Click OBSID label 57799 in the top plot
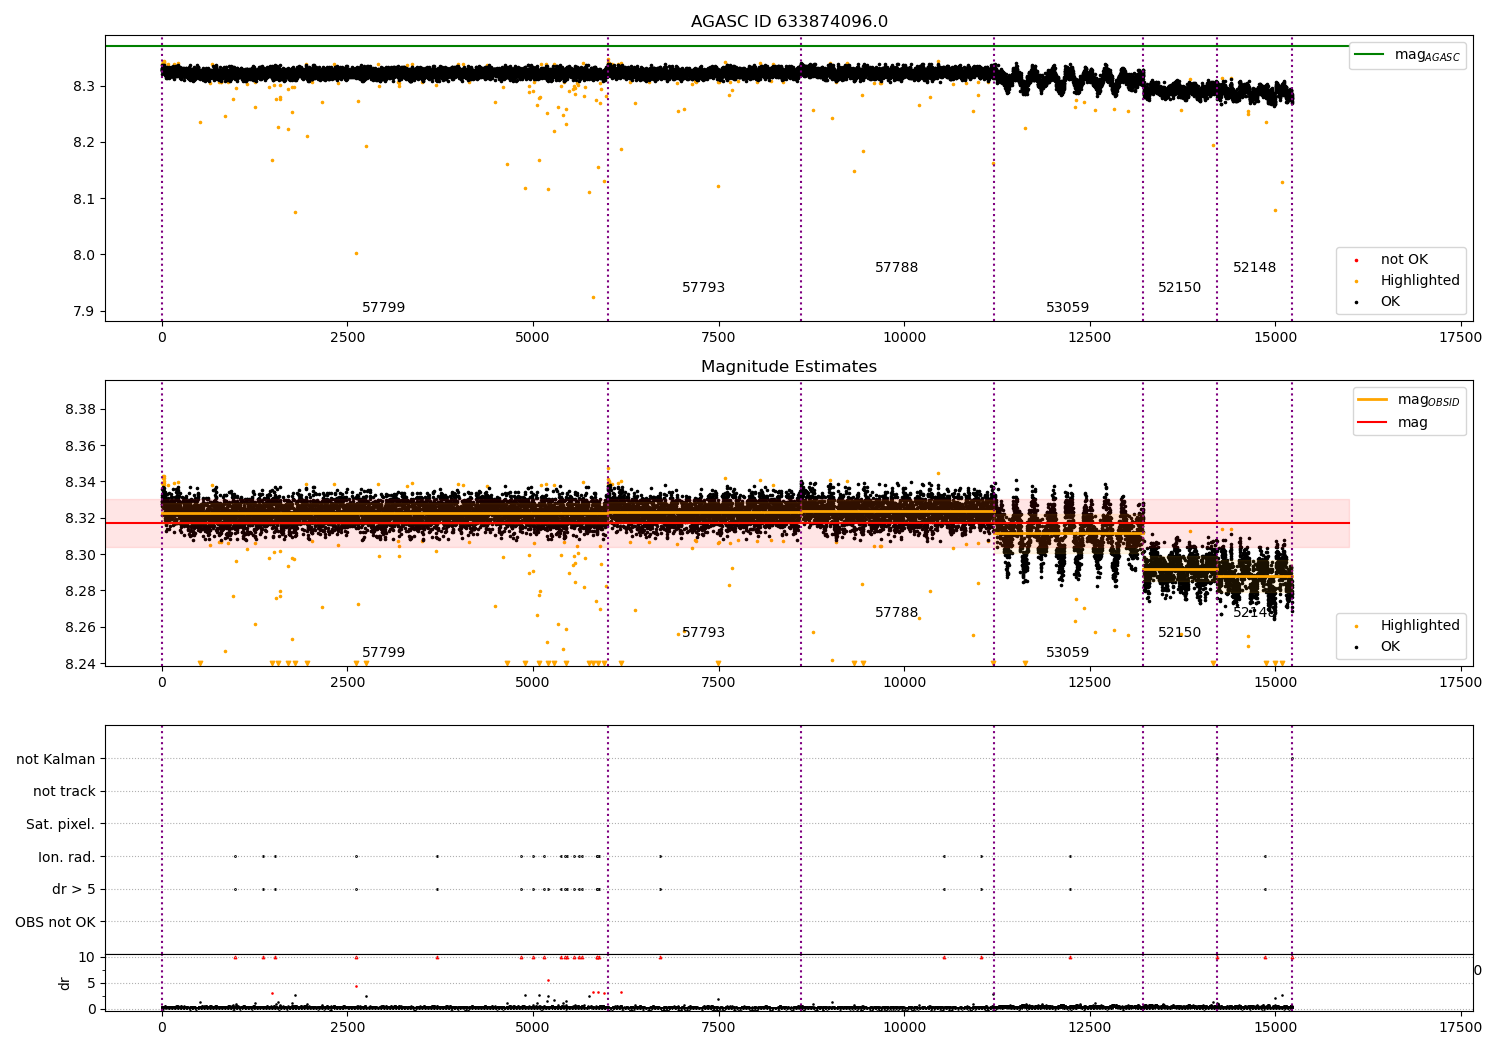Viewport: 1500px width, 1050px height. tap(384, 308)
